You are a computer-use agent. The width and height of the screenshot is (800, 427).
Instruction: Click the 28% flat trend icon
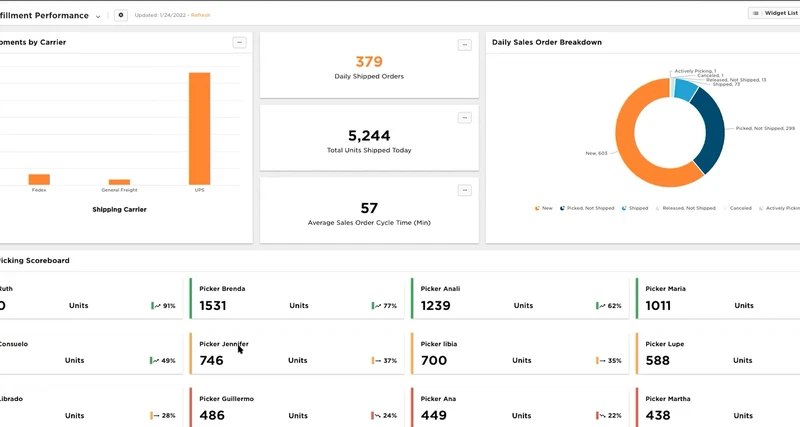(155, 416)
